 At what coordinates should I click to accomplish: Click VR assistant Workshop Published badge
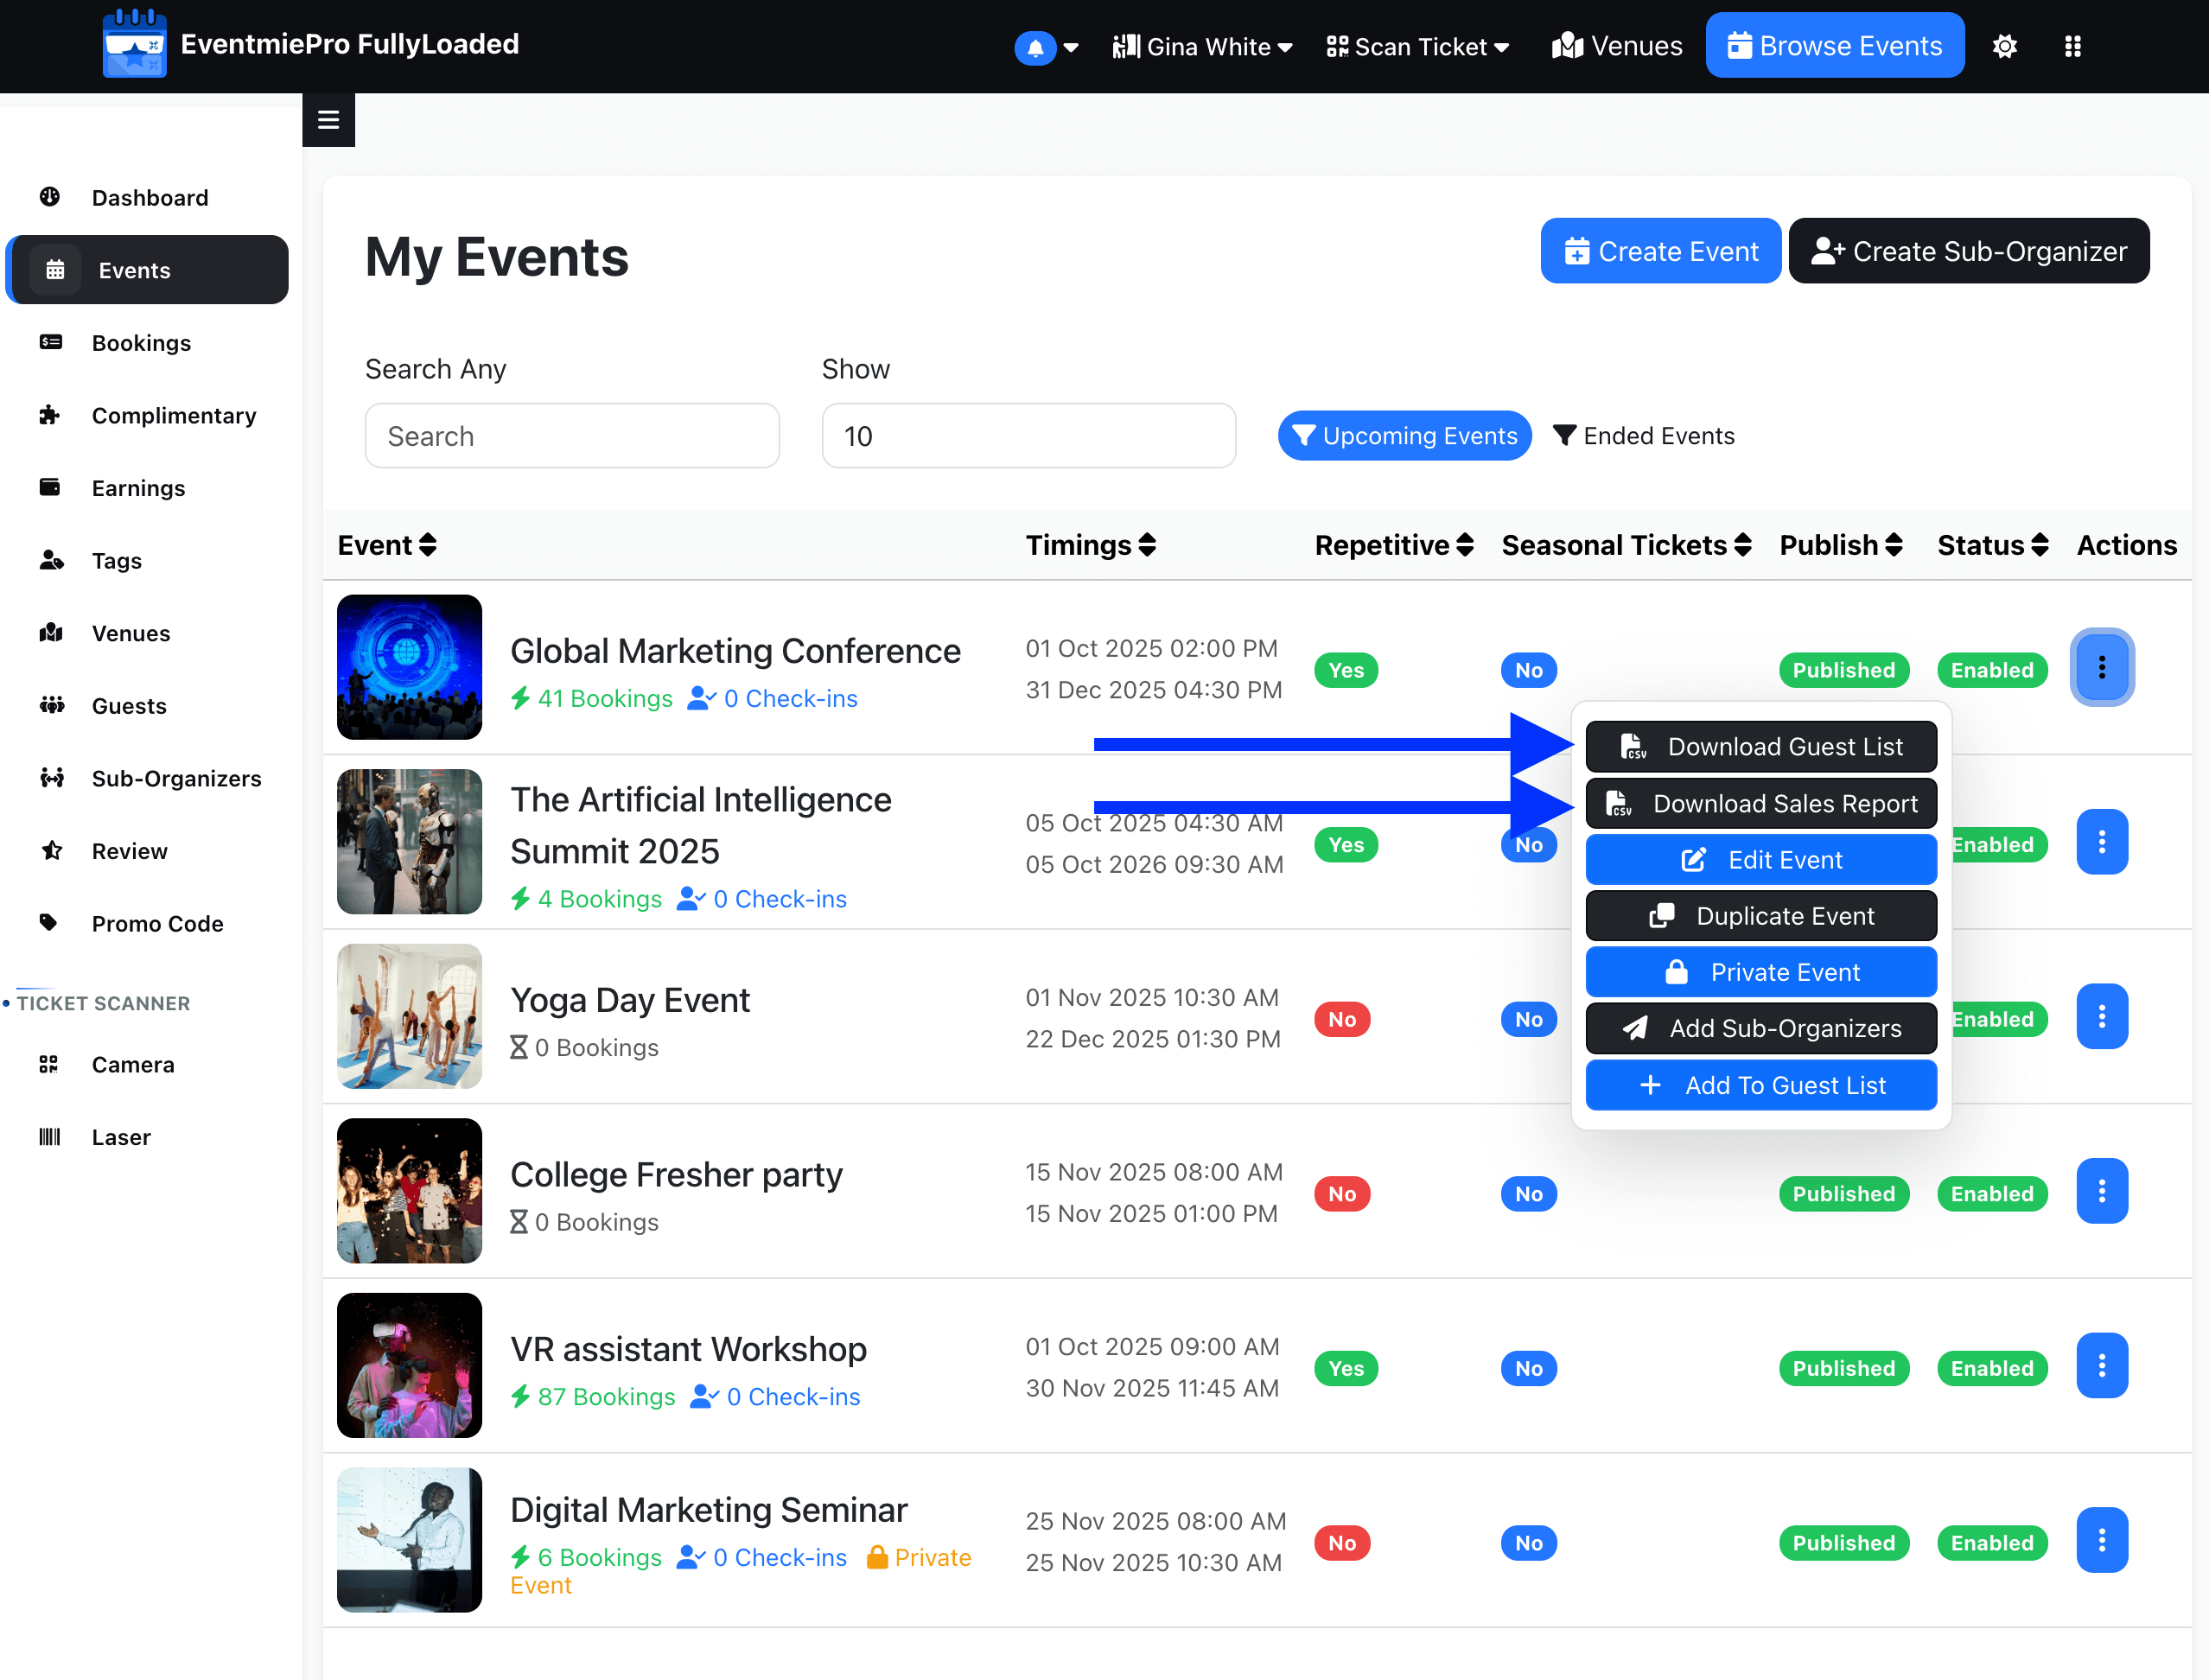pos(1843,1368)
